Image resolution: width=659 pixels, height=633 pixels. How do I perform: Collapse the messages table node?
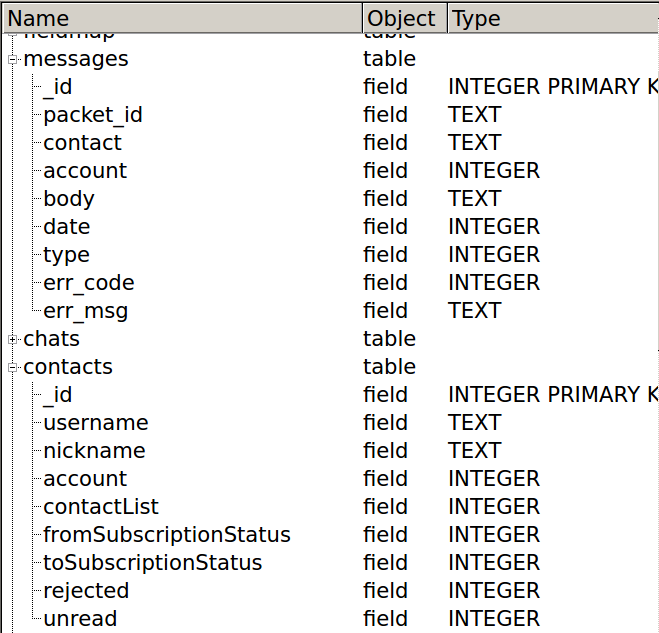[x=13, y=59]
